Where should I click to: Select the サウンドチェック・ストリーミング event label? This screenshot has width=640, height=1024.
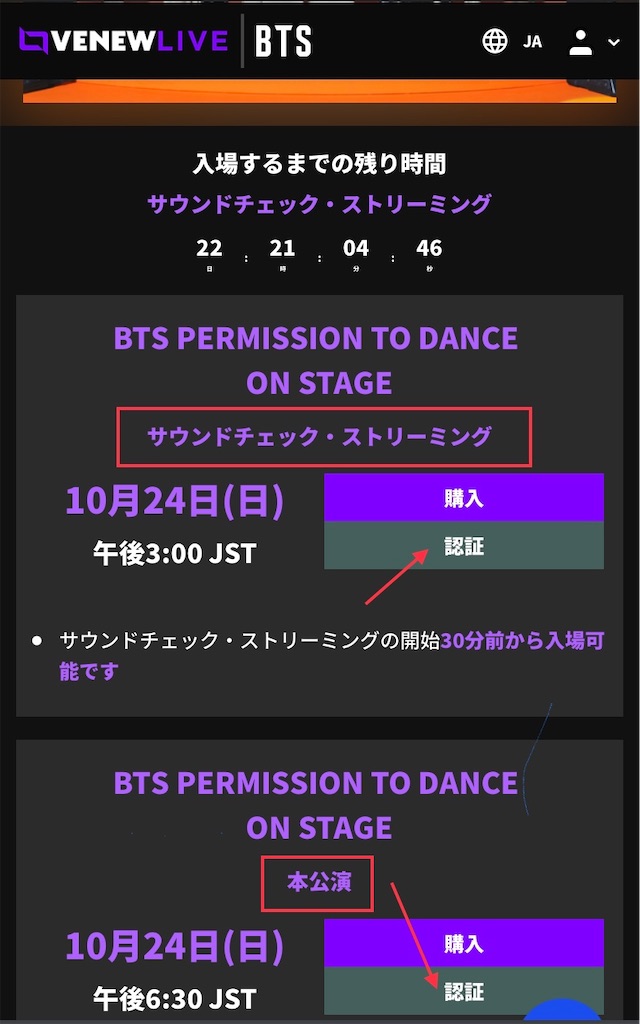pos(320,436)
